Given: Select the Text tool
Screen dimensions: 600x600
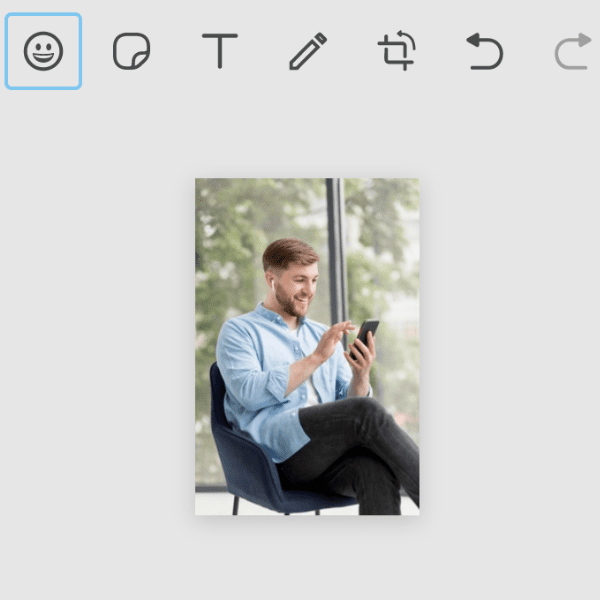Looking at the screenshot, I should coord(220,51).
